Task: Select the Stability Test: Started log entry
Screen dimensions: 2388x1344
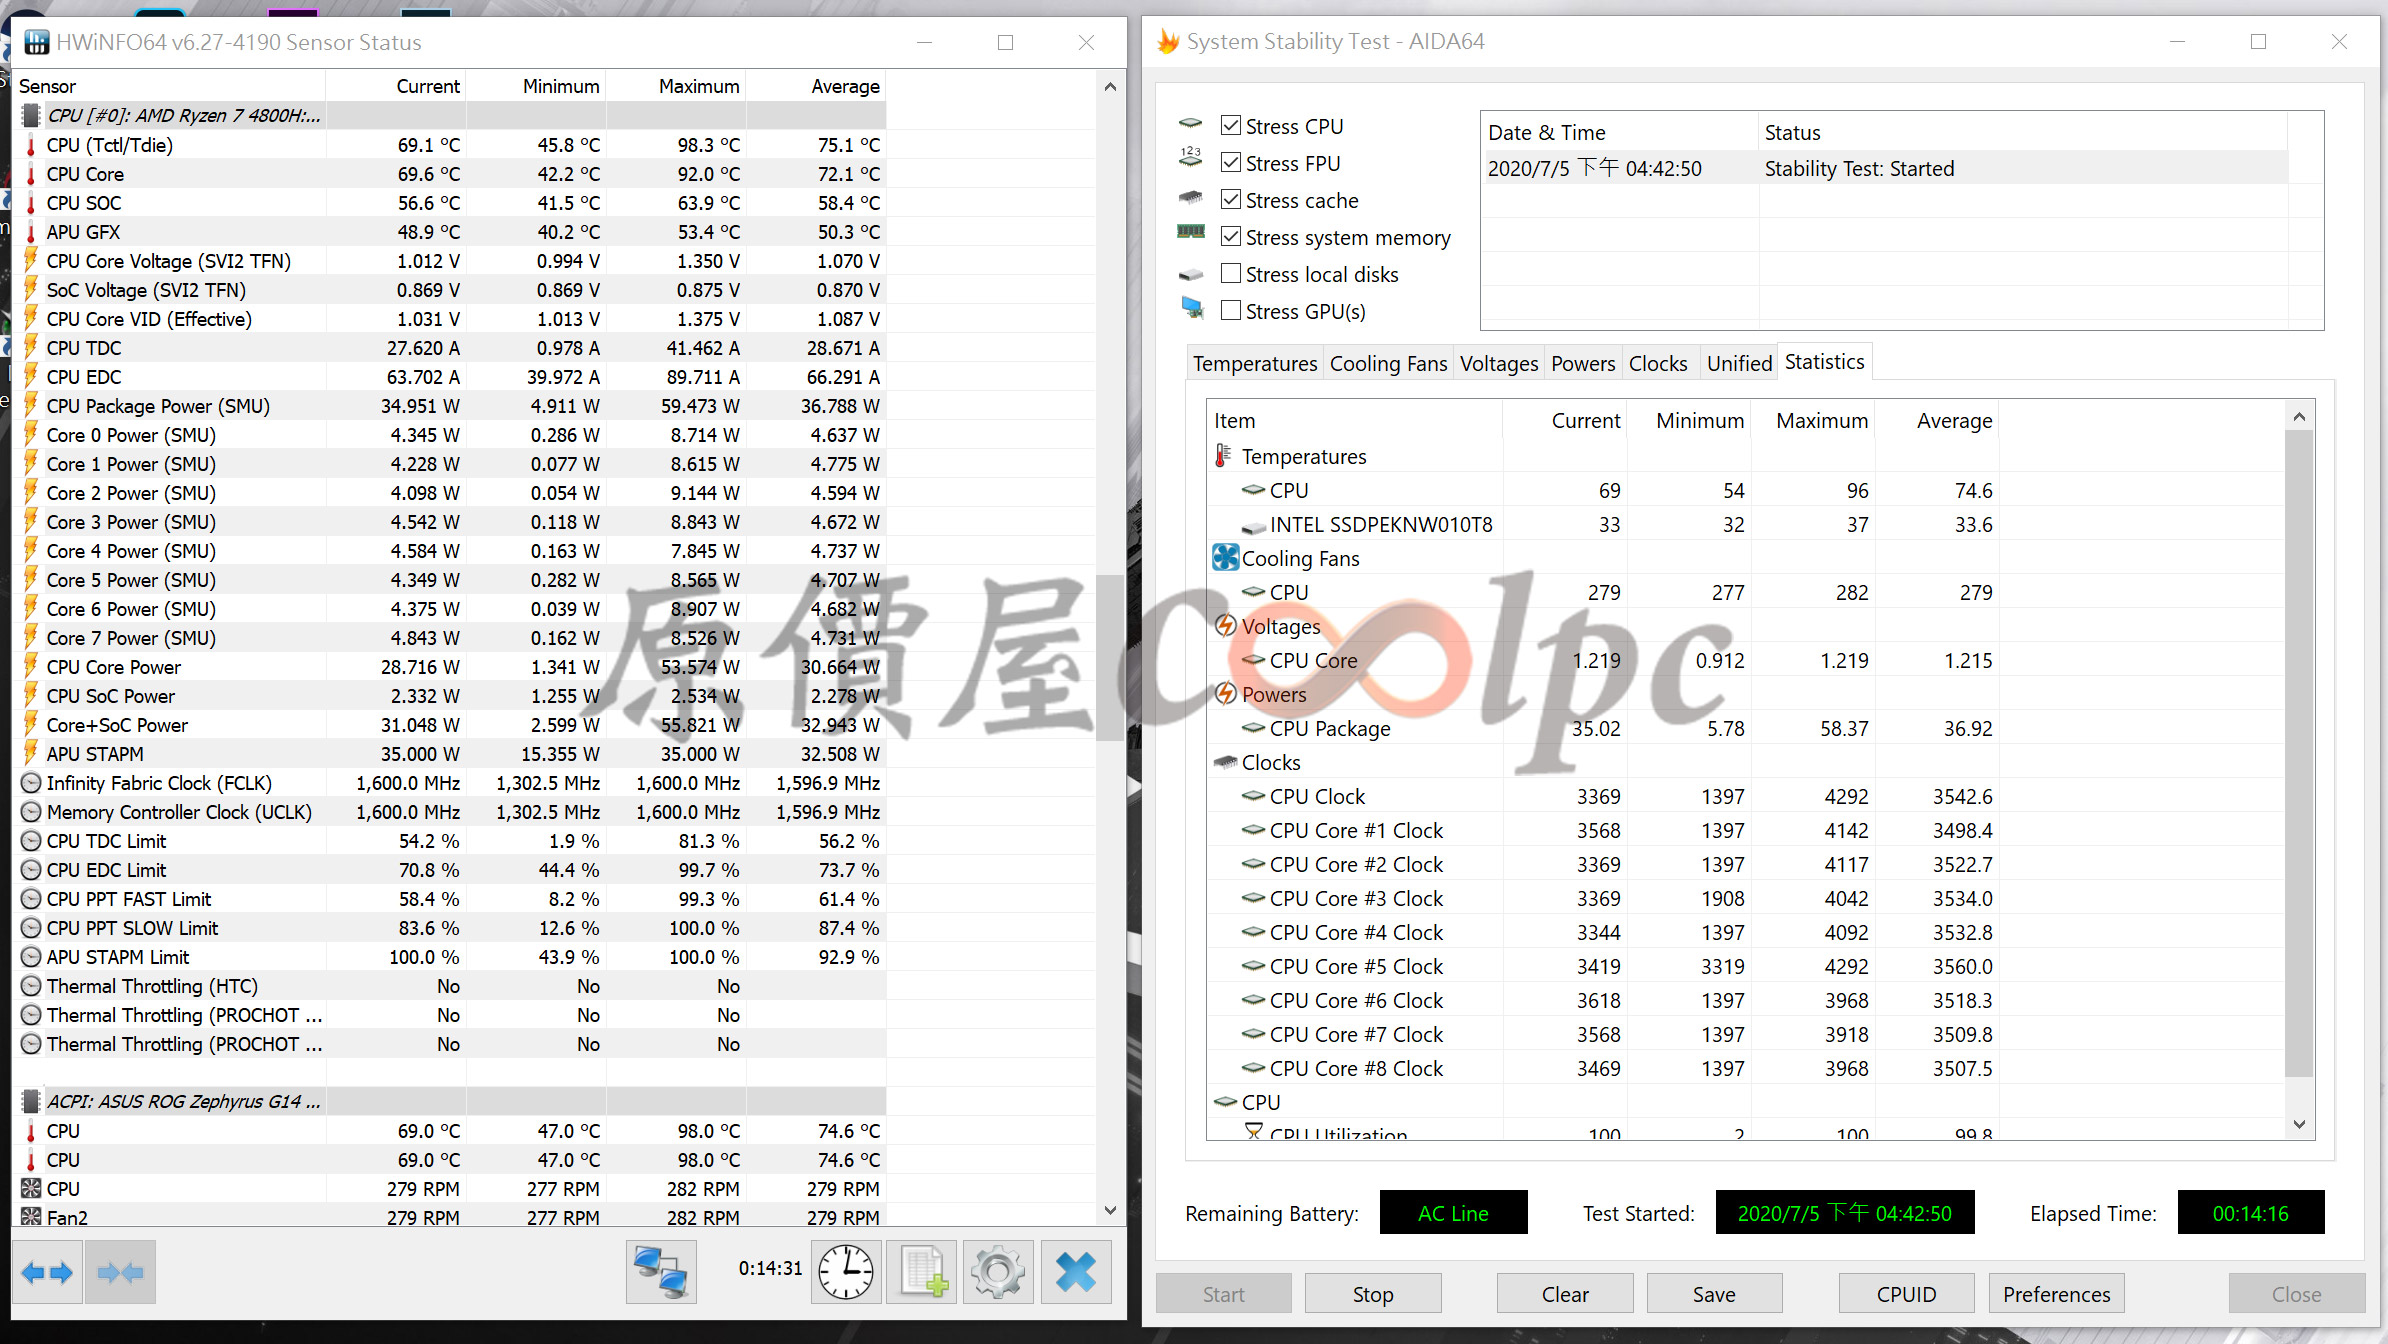Action: [1886, 168]
